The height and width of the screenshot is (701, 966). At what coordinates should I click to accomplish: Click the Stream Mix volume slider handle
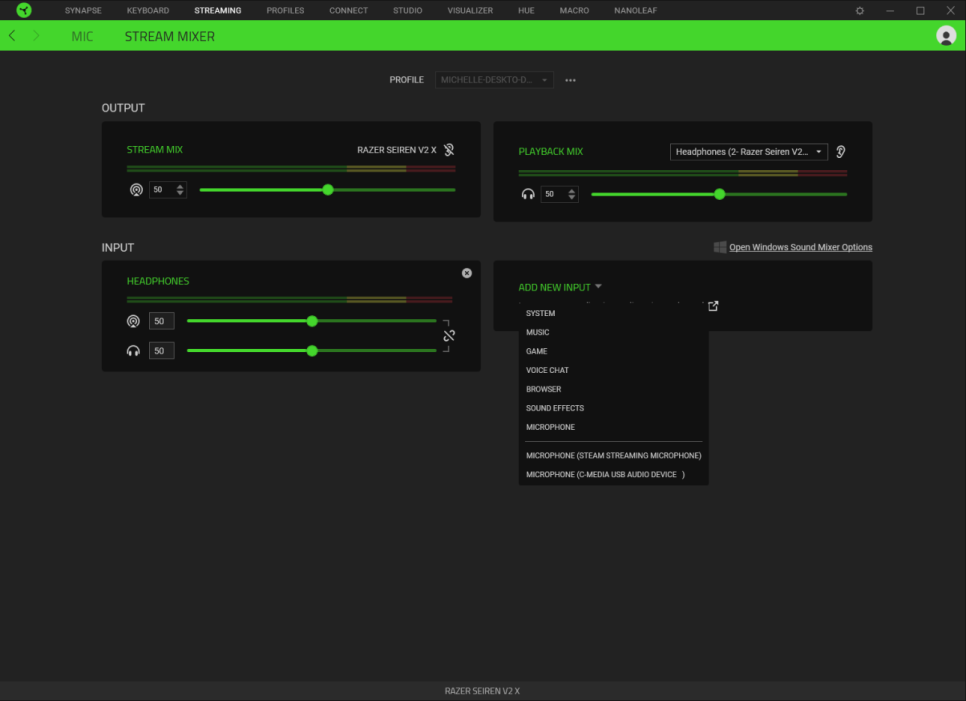pos(328,190)
